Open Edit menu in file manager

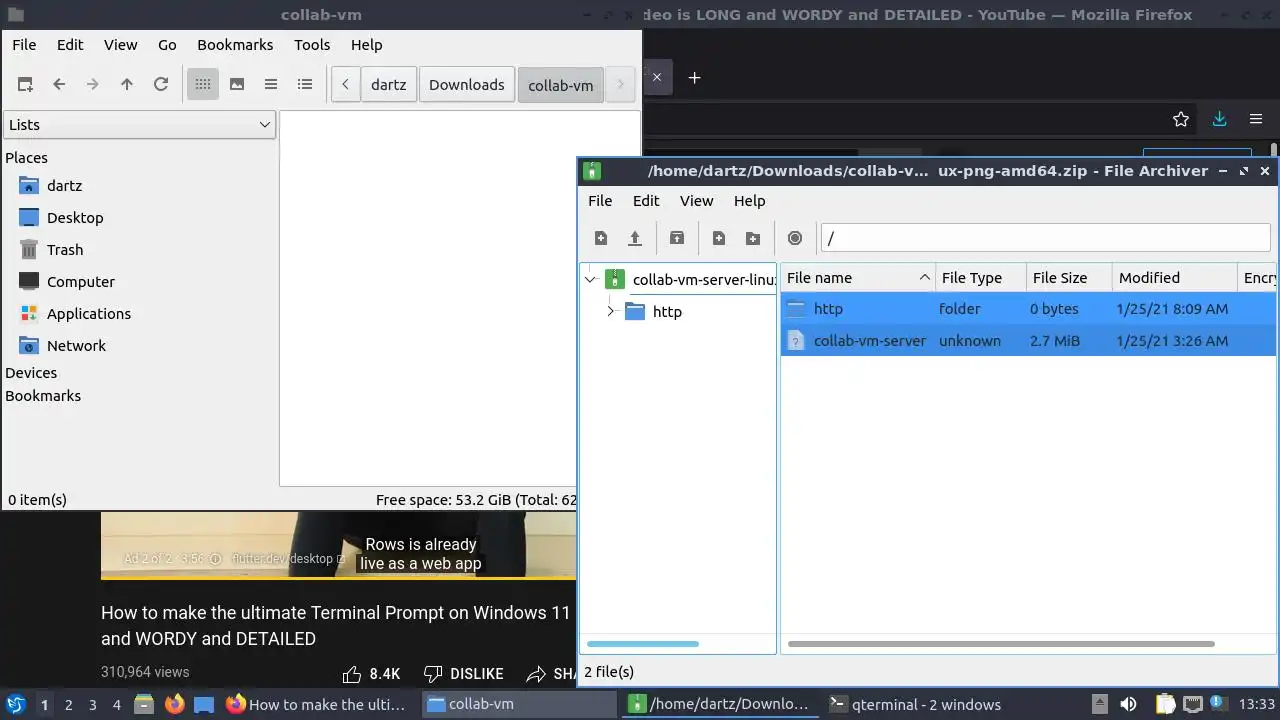[70, 45]
